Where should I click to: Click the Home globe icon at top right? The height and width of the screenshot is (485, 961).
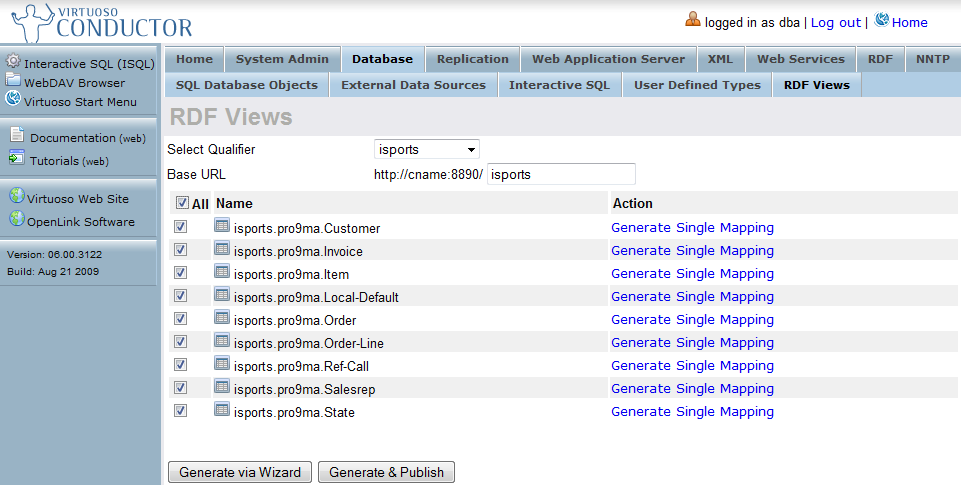[882, 21]
